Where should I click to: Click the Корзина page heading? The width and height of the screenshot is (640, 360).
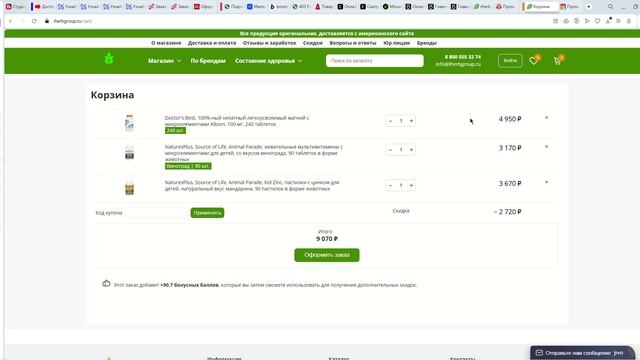click(112, 95)
